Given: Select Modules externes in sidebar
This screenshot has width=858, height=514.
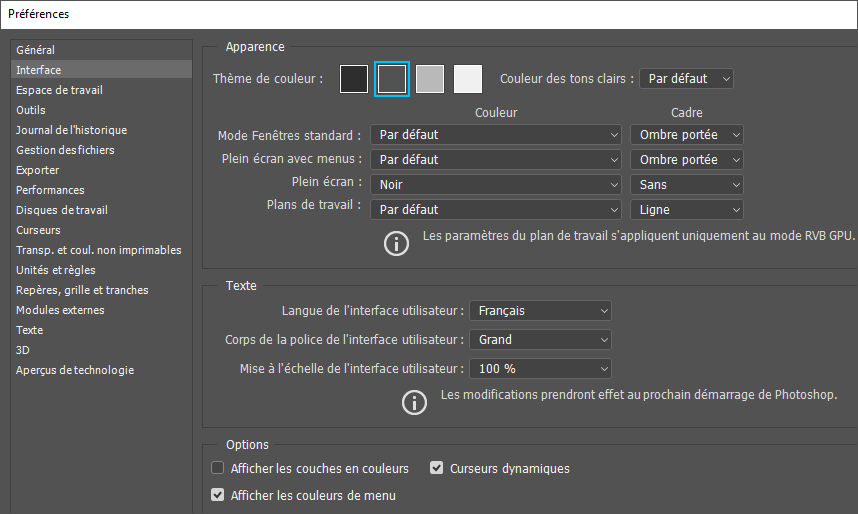Looking at the screenshot, I should [60, 310].
